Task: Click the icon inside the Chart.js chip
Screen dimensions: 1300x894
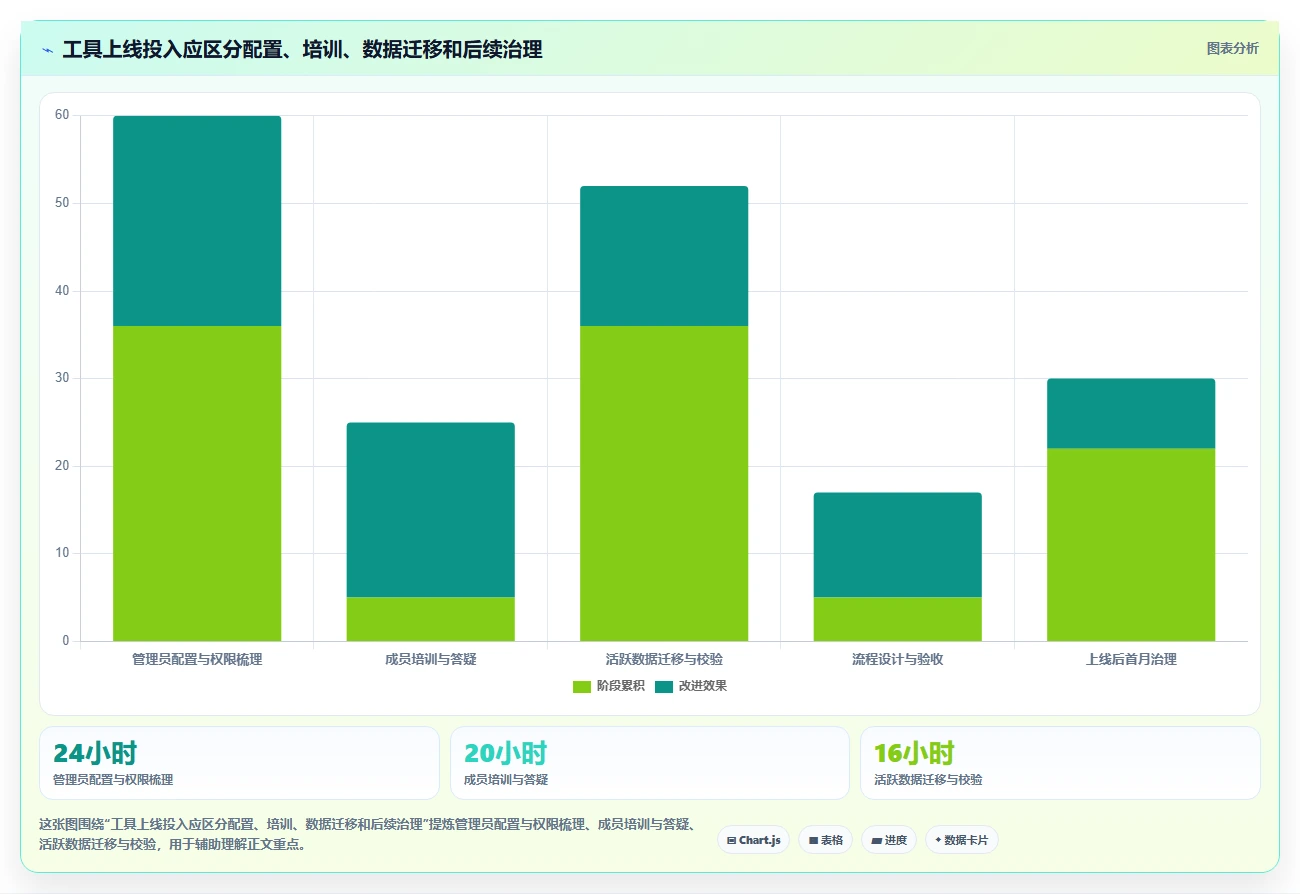Action: click(x=732, y=840)
